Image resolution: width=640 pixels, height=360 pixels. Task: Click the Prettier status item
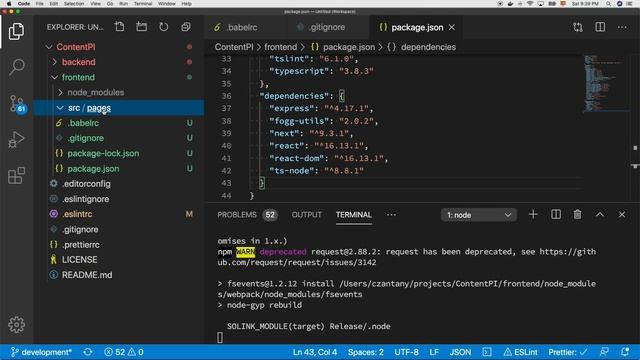point(567,352)
